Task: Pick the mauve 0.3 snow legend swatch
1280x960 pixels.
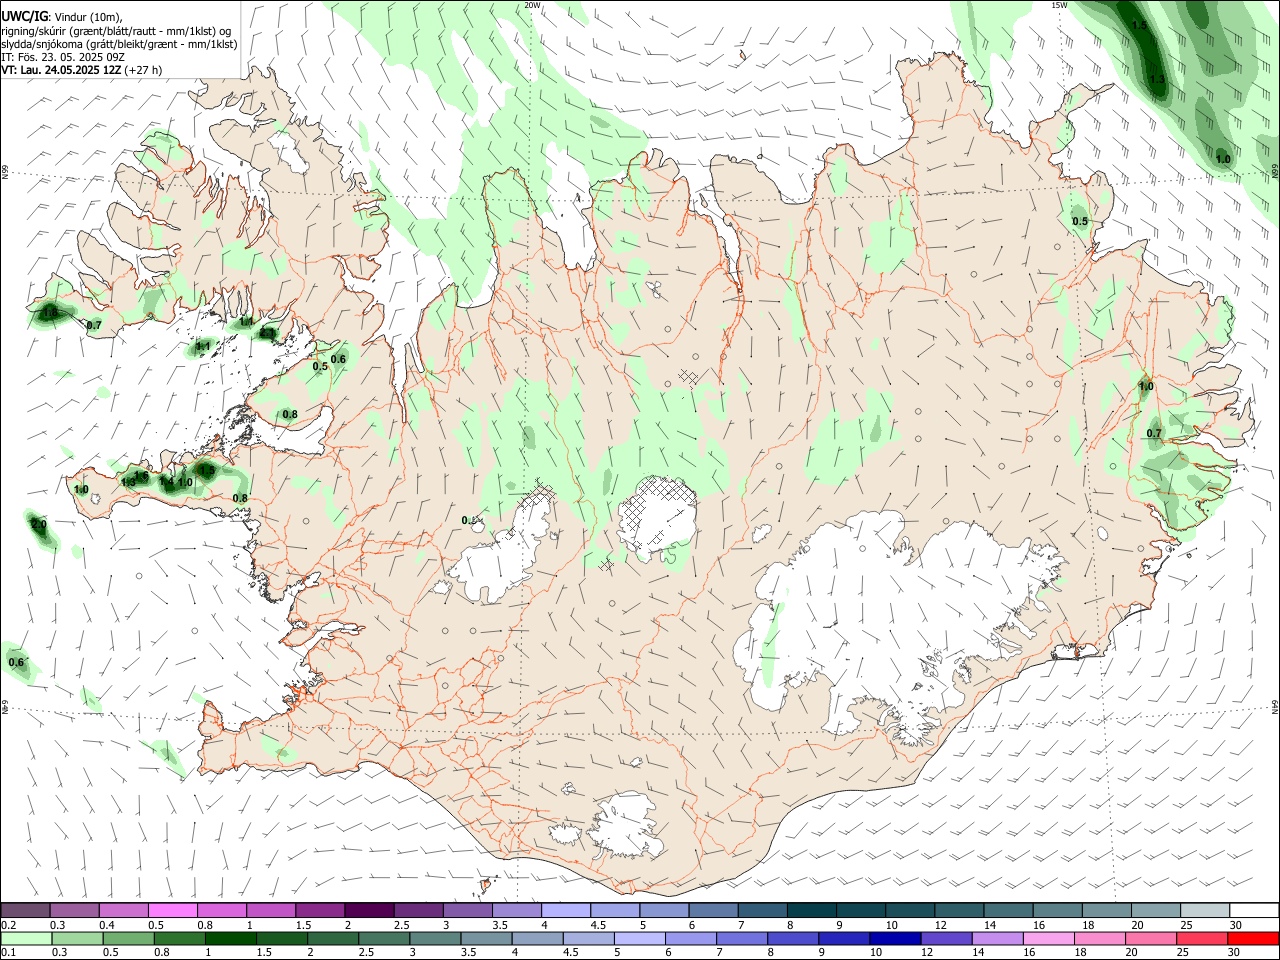Action: tap(74, 911)
